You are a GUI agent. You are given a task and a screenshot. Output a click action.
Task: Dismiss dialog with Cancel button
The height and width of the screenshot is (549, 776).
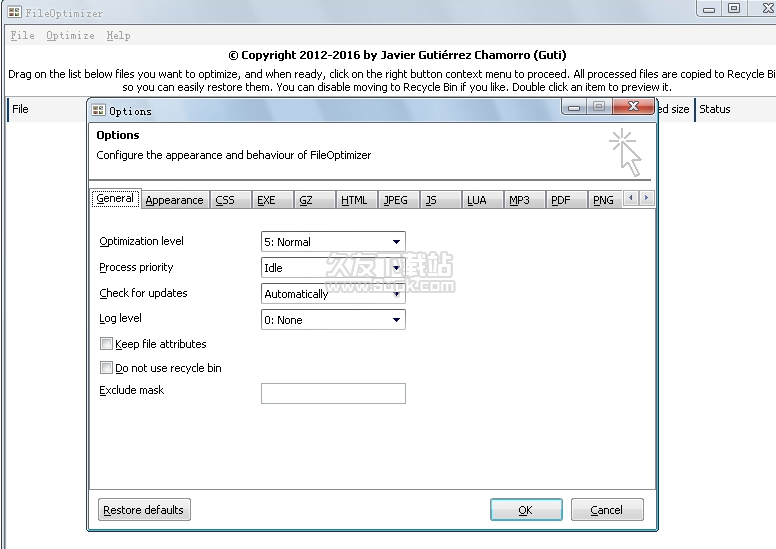pyautogui.click(x=607, y=510)
